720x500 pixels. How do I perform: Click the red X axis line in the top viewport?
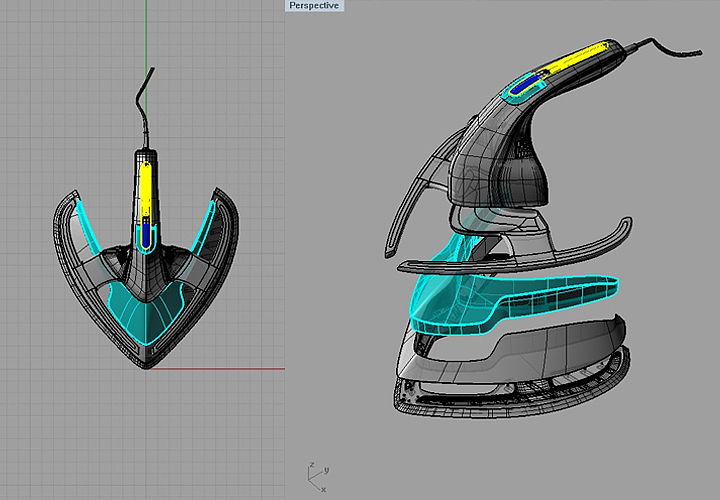pyautogui.click(x=230, y=368)
